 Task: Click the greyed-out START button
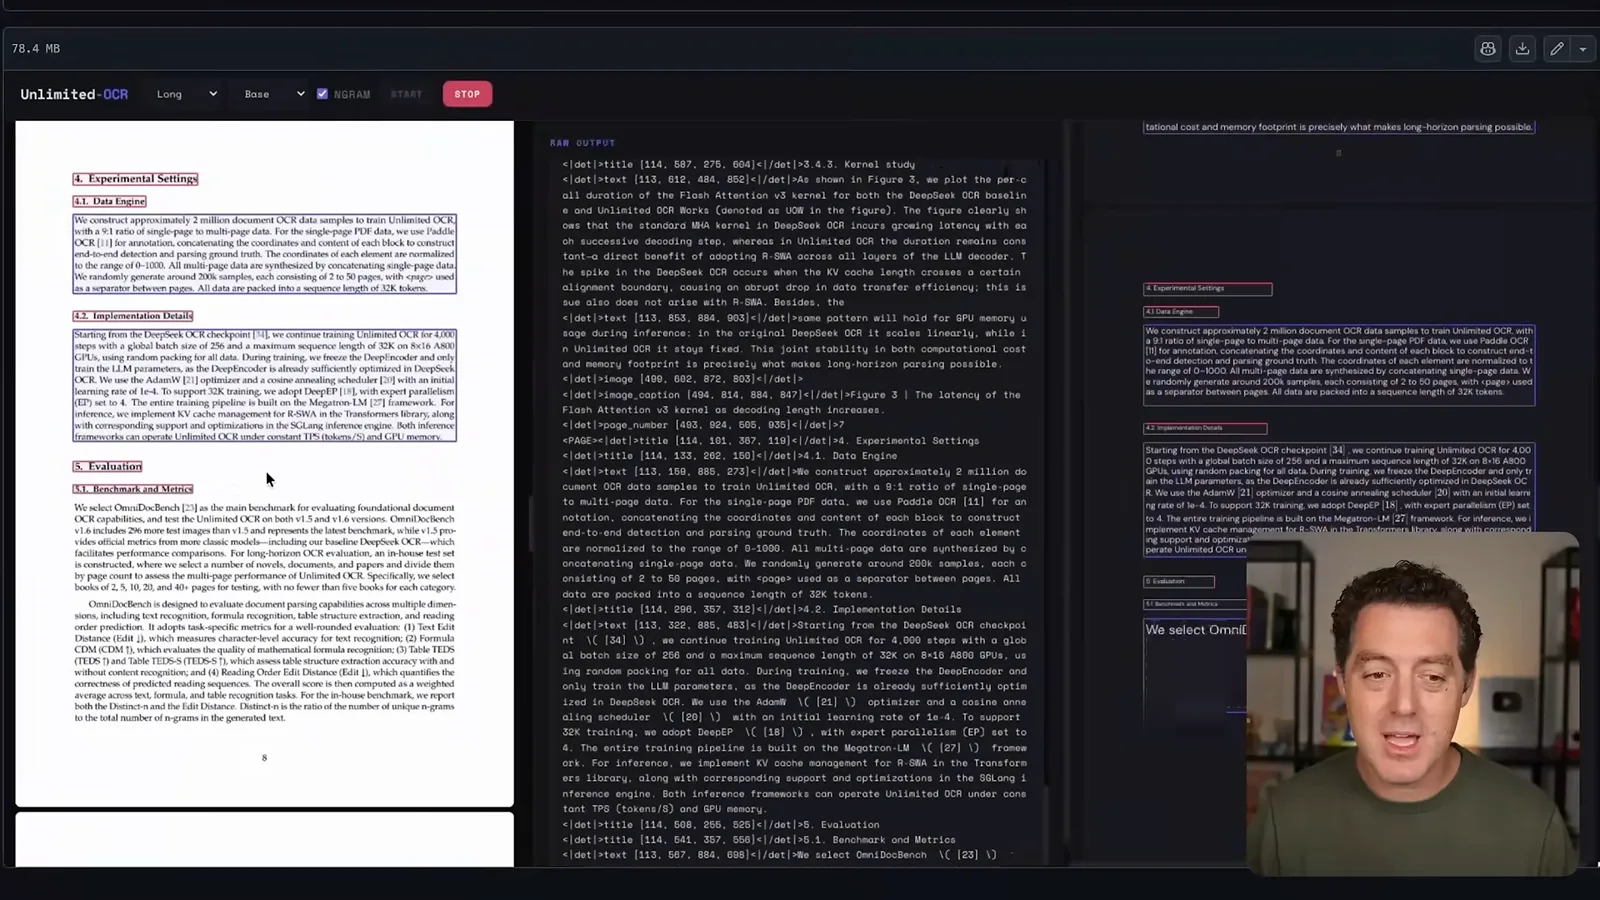[x=406, y=94]
